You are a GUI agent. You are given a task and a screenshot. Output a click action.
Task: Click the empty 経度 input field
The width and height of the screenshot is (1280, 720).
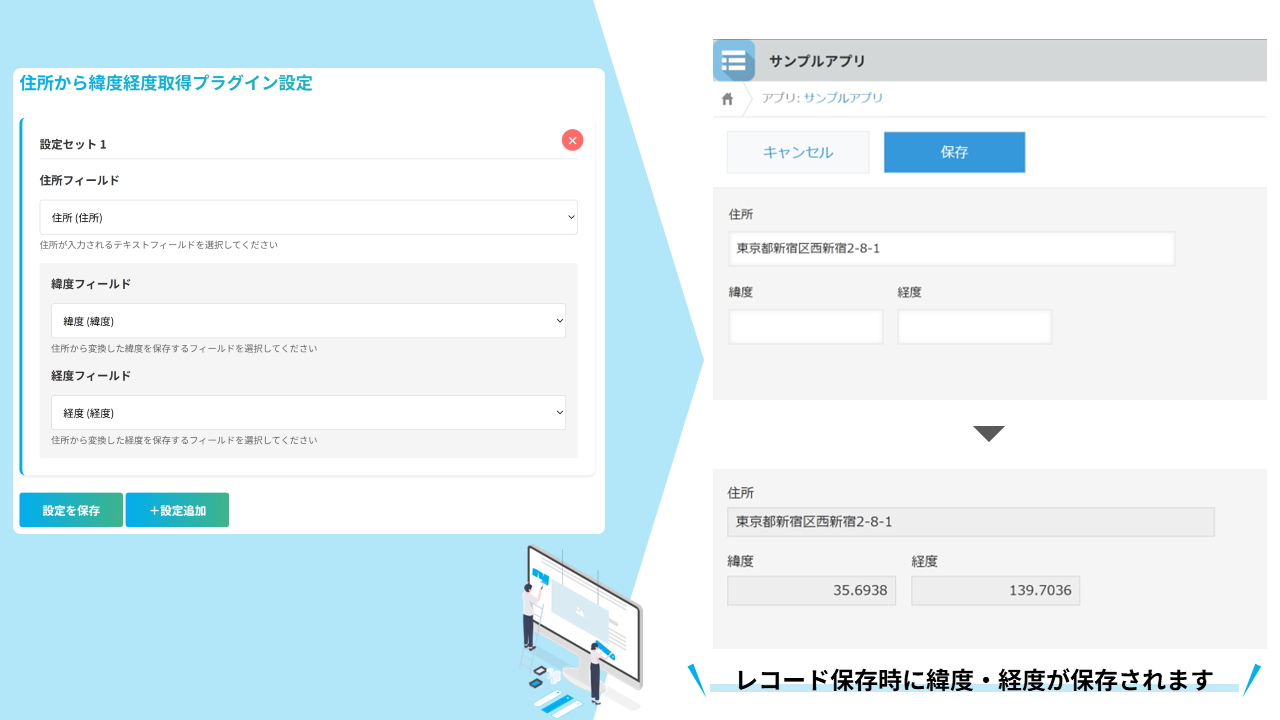point(974,326)
